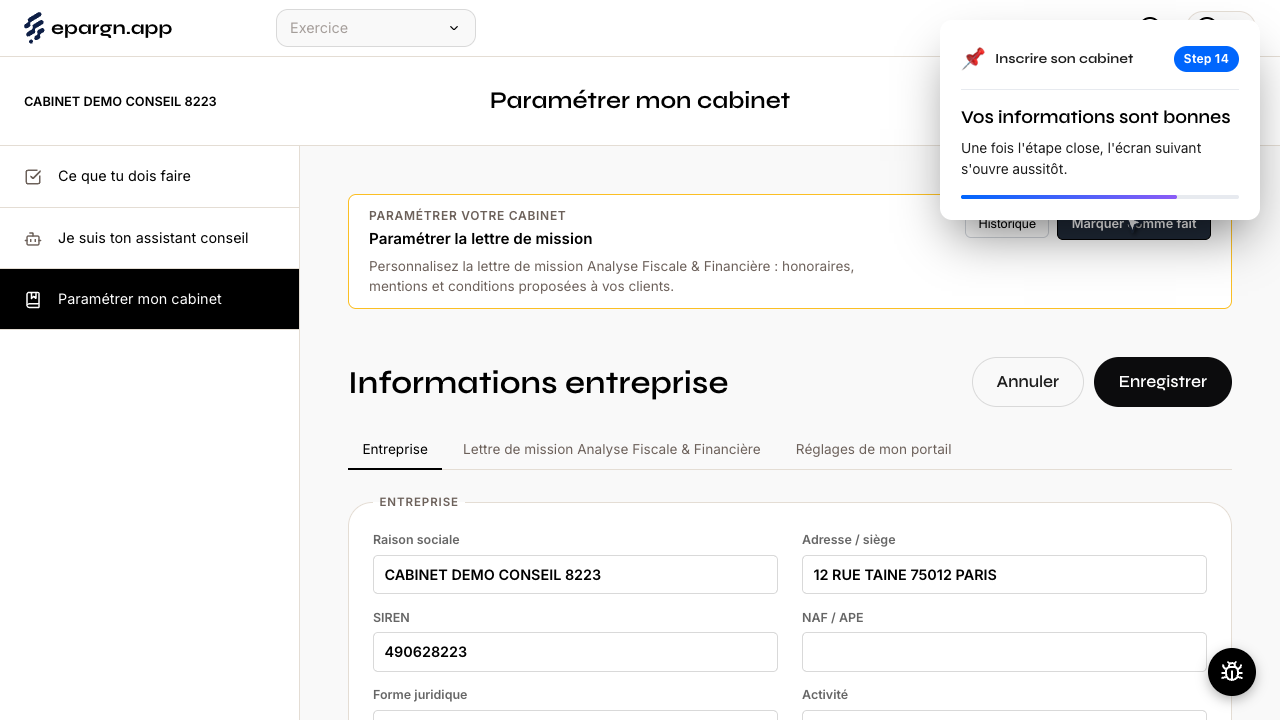Click the ENTREPRISE fieldset legend
The height and width of the screenshot is (720, 1280).
(x=419, y=502)
